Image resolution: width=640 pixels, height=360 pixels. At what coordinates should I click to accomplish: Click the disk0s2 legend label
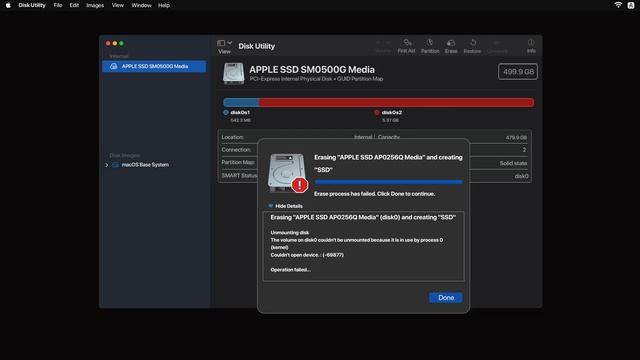tap(392, 112)
